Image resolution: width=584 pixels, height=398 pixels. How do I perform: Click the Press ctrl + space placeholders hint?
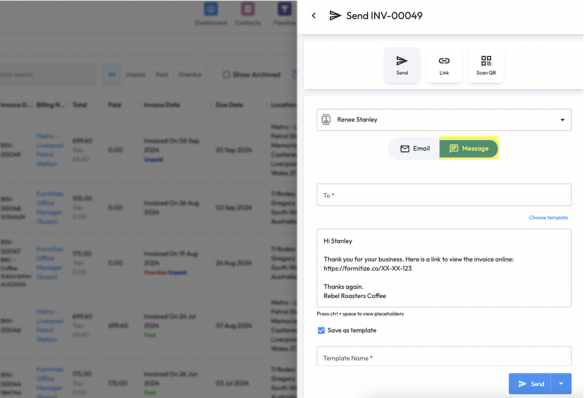pos(360,314)
